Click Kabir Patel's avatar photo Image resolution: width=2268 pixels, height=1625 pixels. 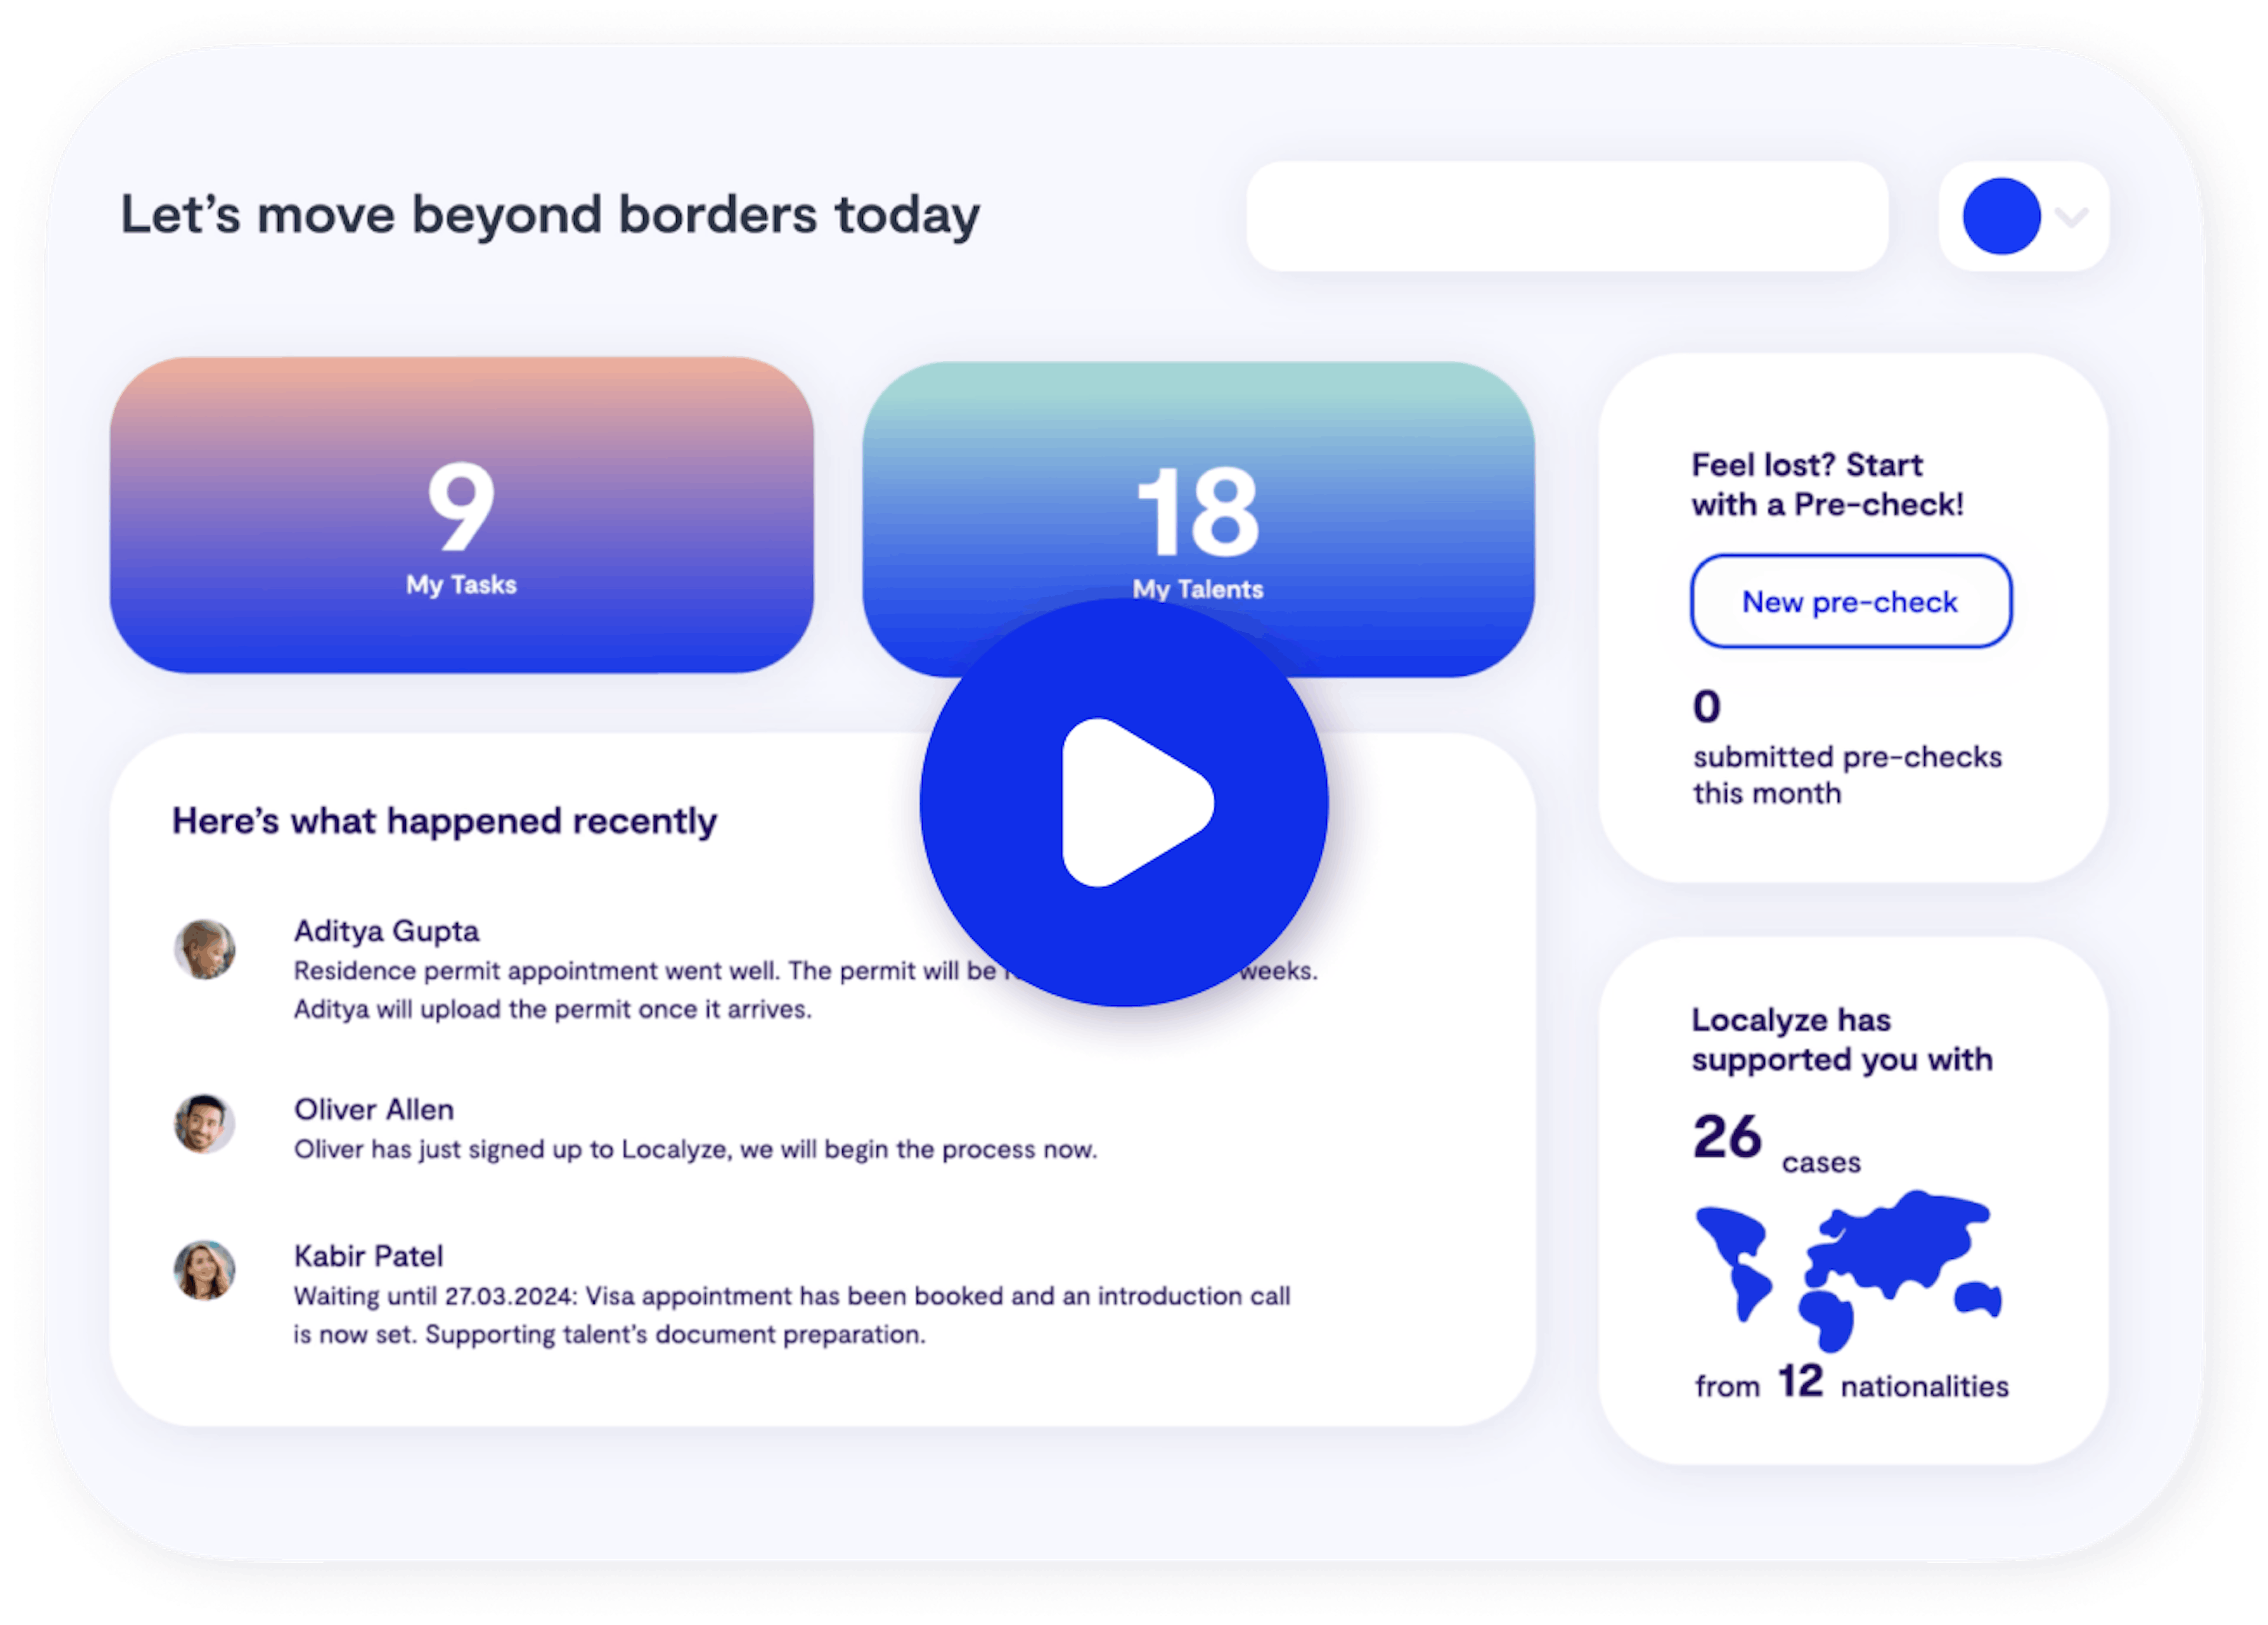tap(205, 1271)
